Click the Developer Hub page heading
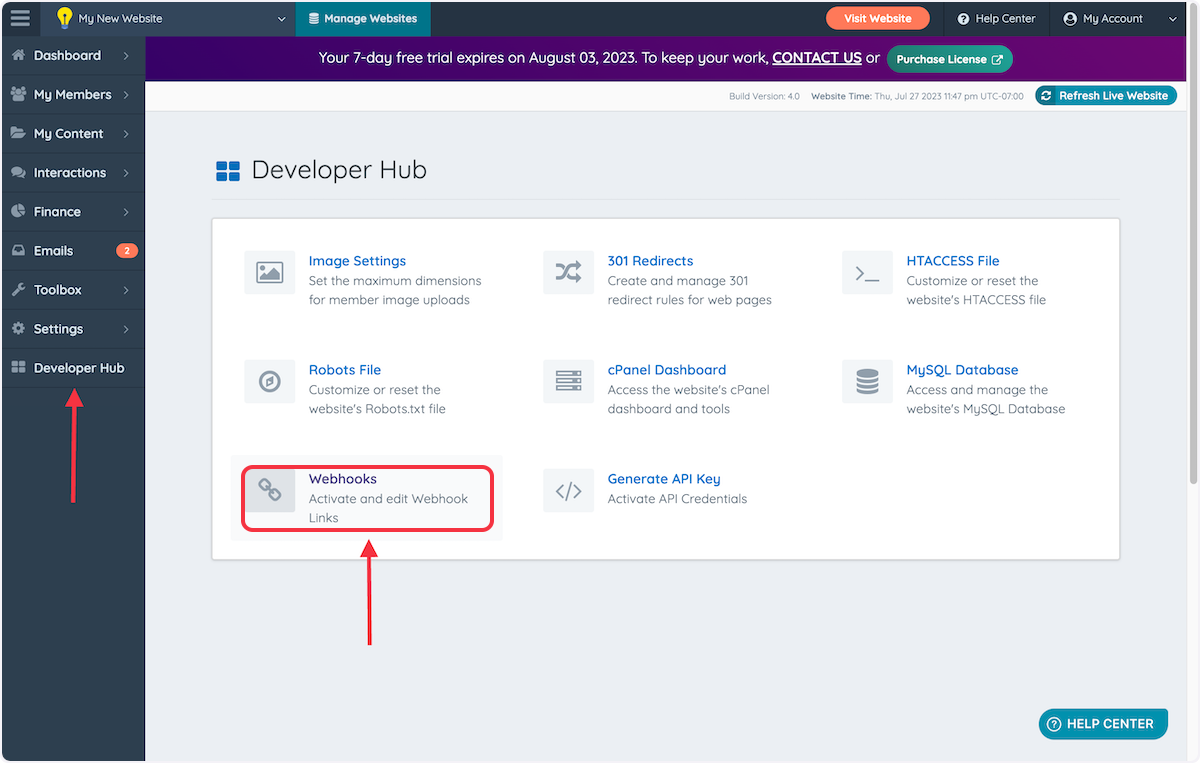The image size is (1200, 763). [339, 170]
